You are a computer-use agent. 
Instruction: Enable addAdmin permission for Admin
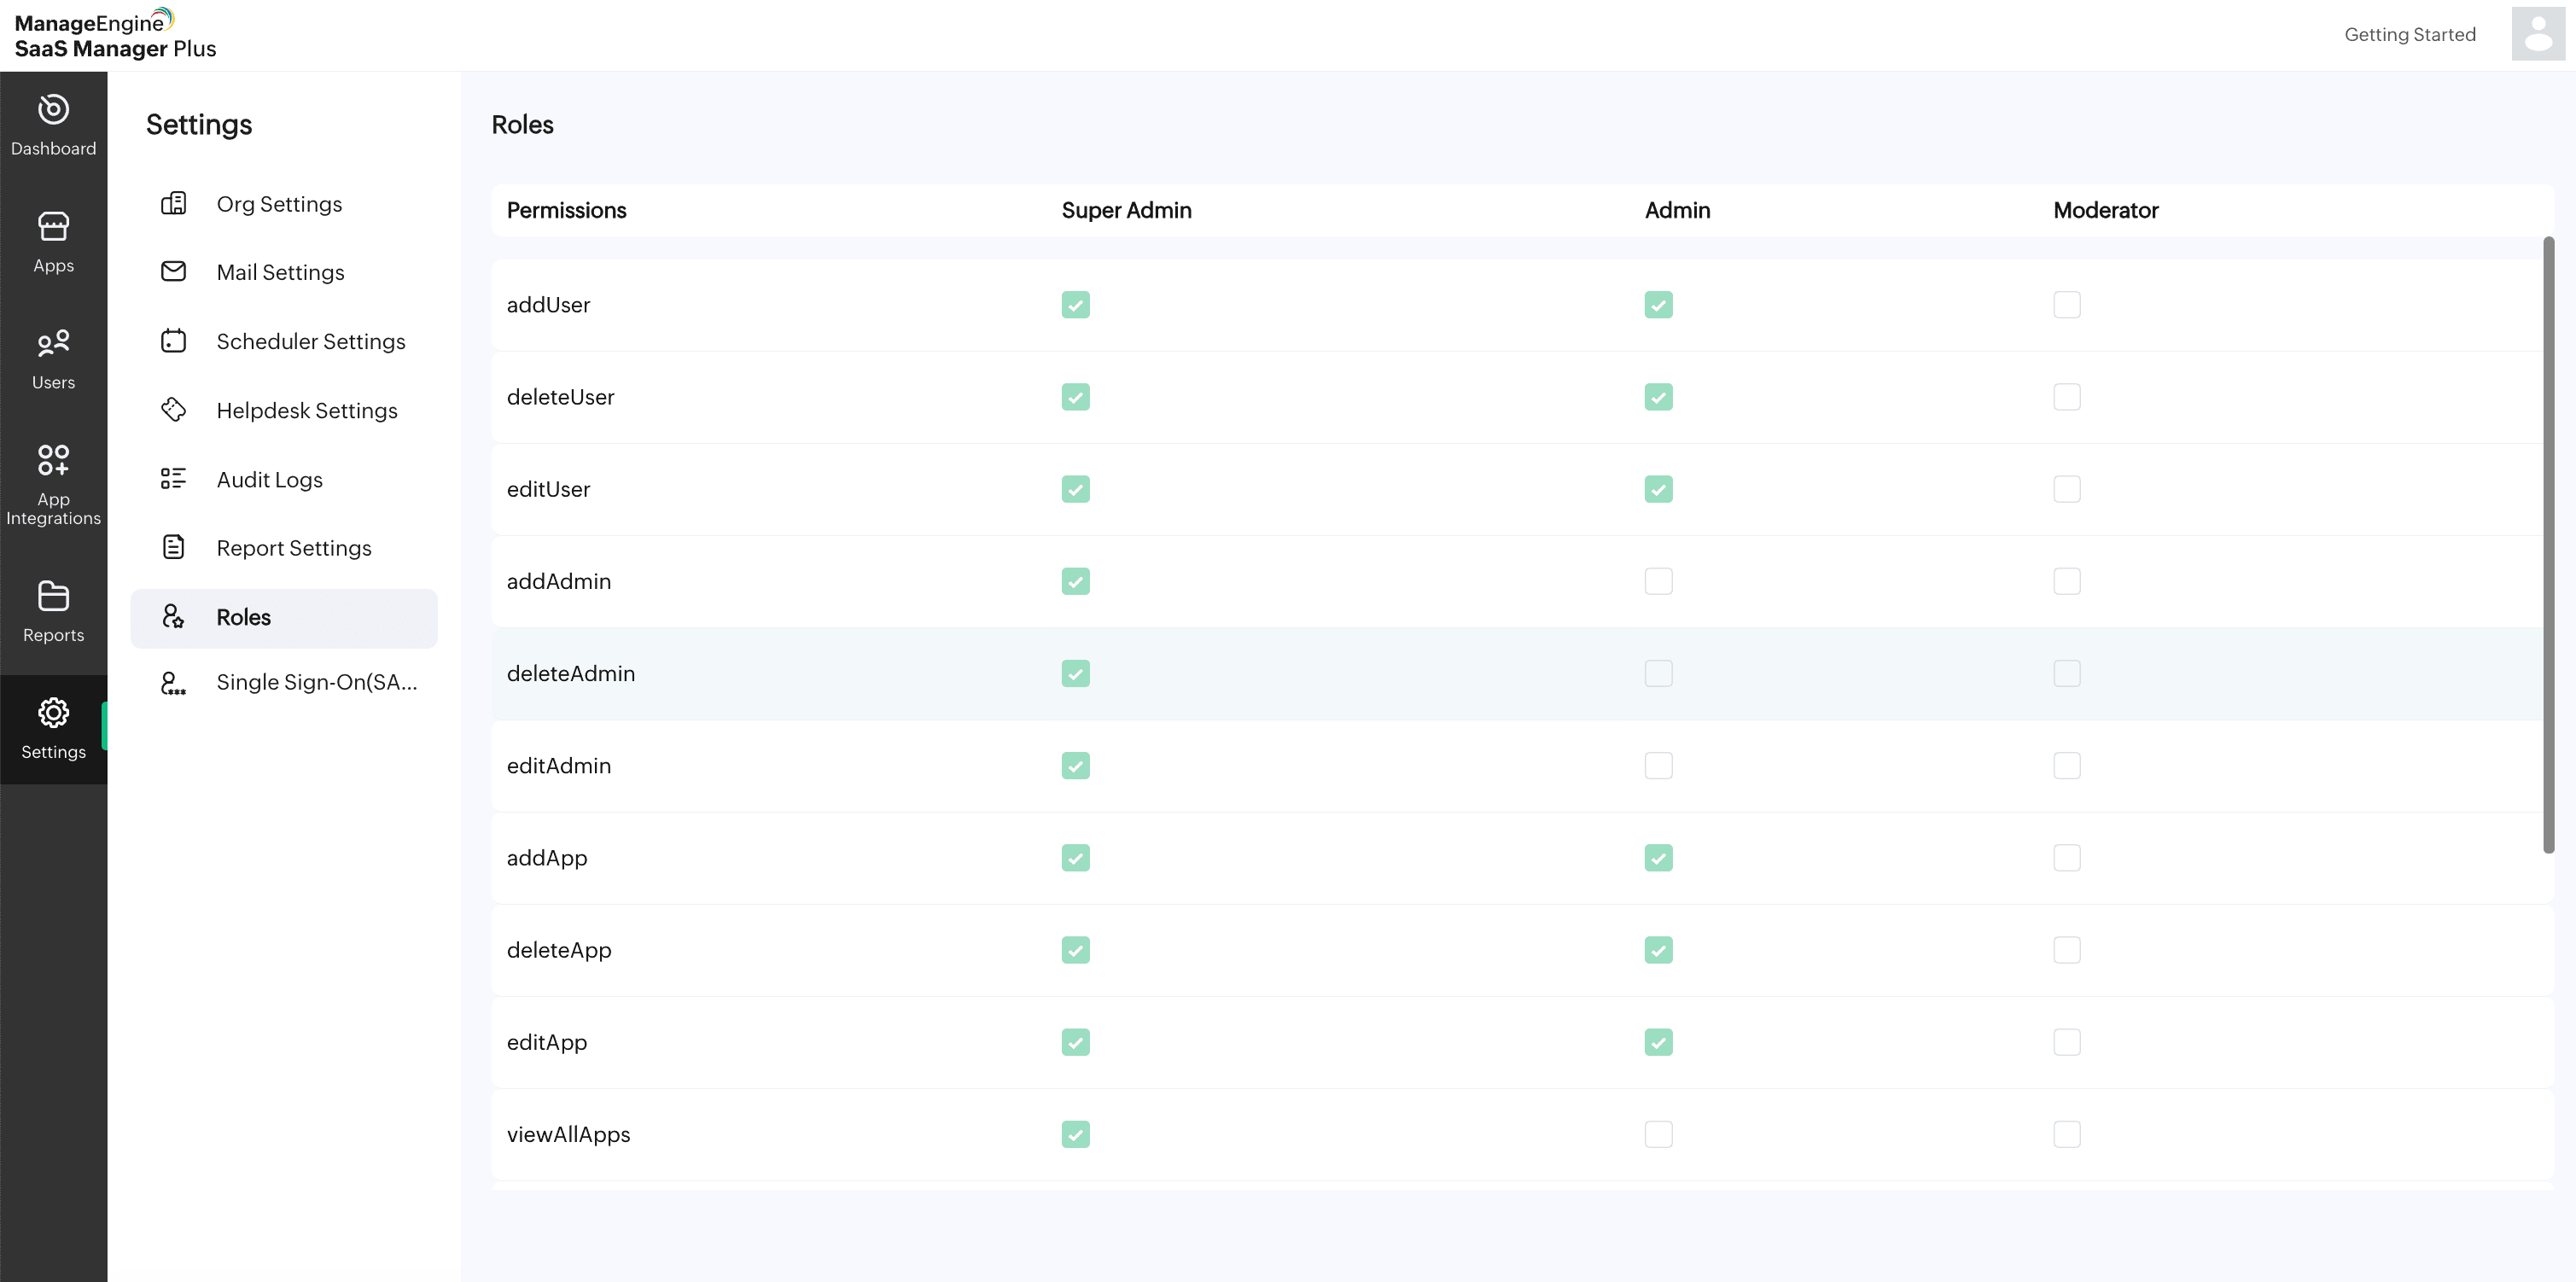click(x=1658, y=581)
